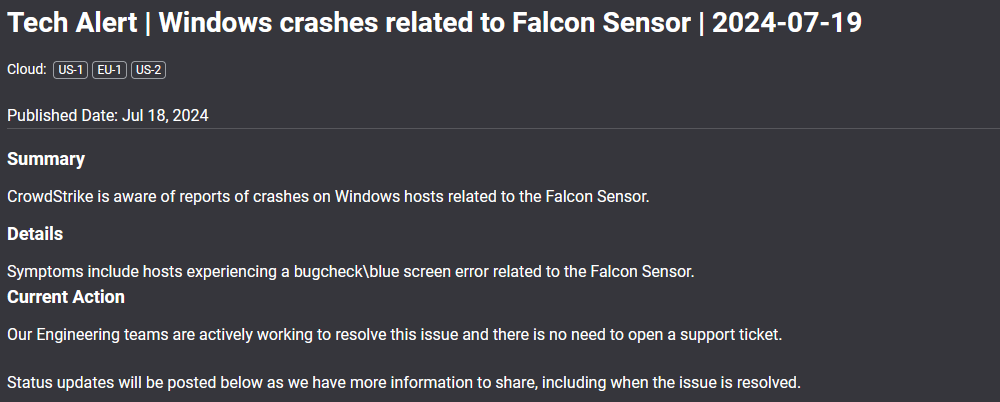Click the Published Date line
Image resolution: width=1000 pixels, height=402 pixels.
108,115
